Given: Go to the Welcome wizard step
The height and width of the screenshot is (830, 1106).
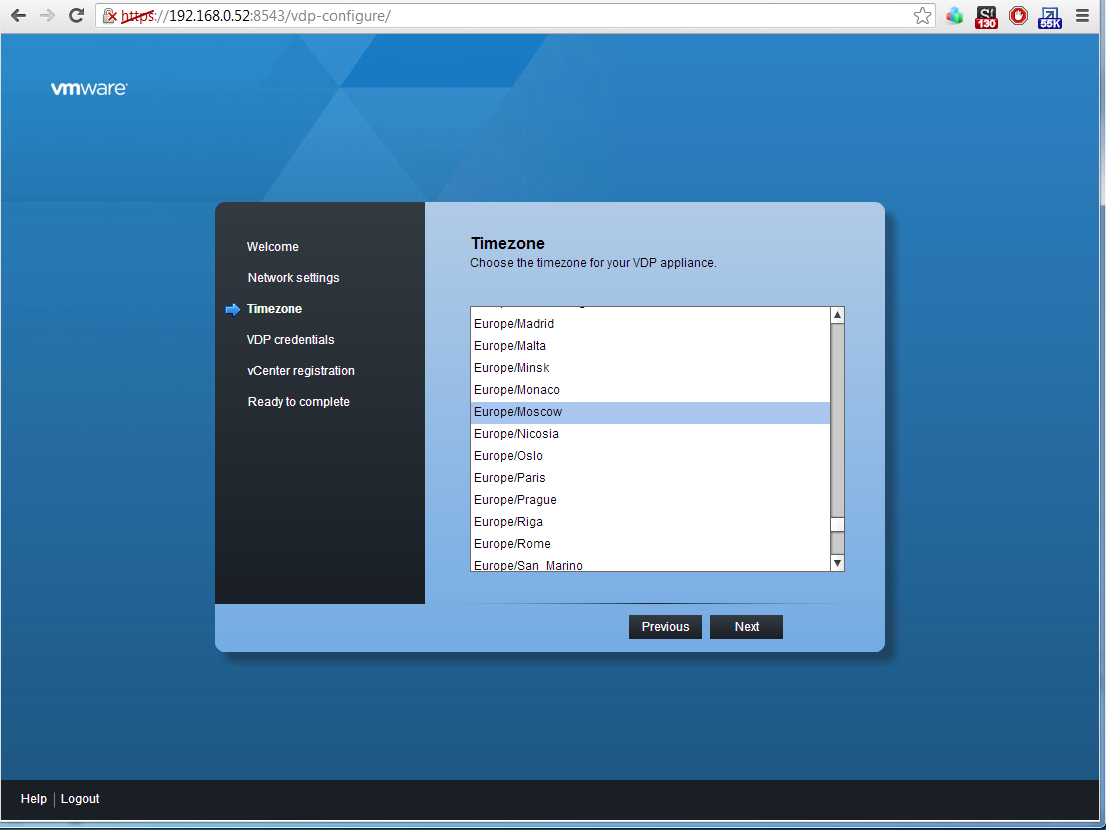Looking at the screenshot, I should (272, 247).
